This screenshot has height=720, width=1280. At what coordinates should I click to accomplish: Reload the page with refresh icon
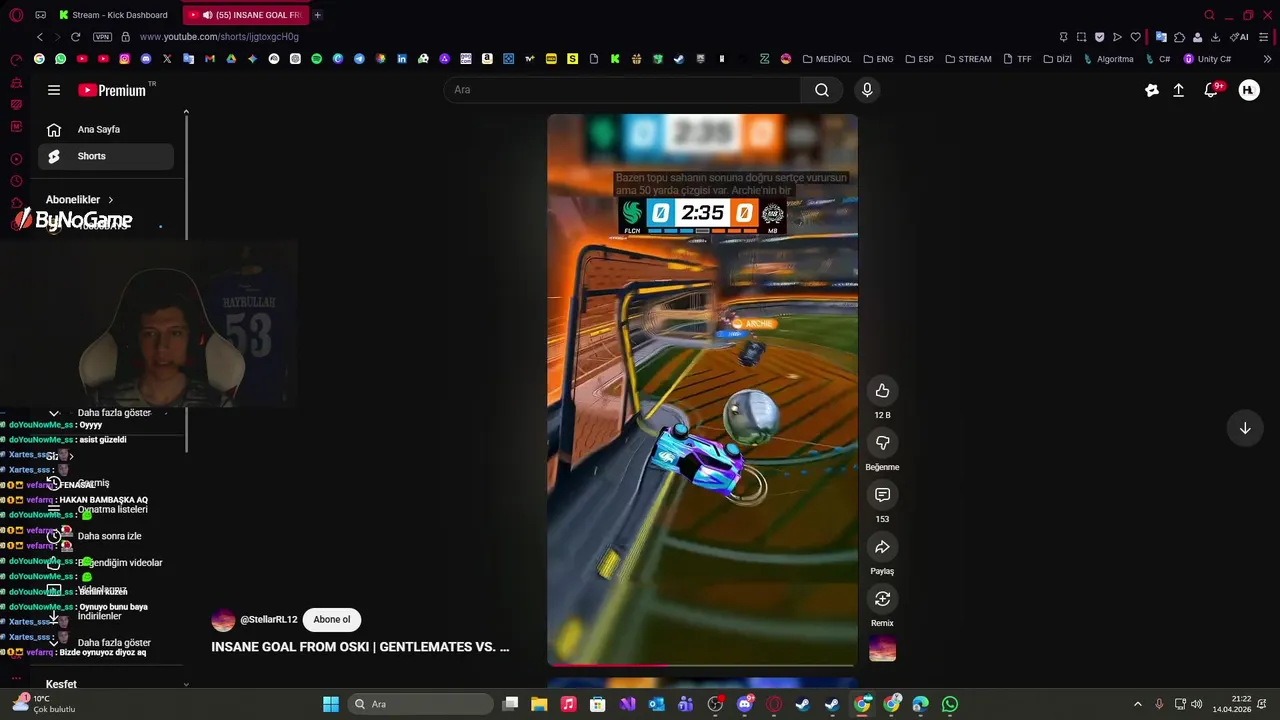tap(75, 37)
